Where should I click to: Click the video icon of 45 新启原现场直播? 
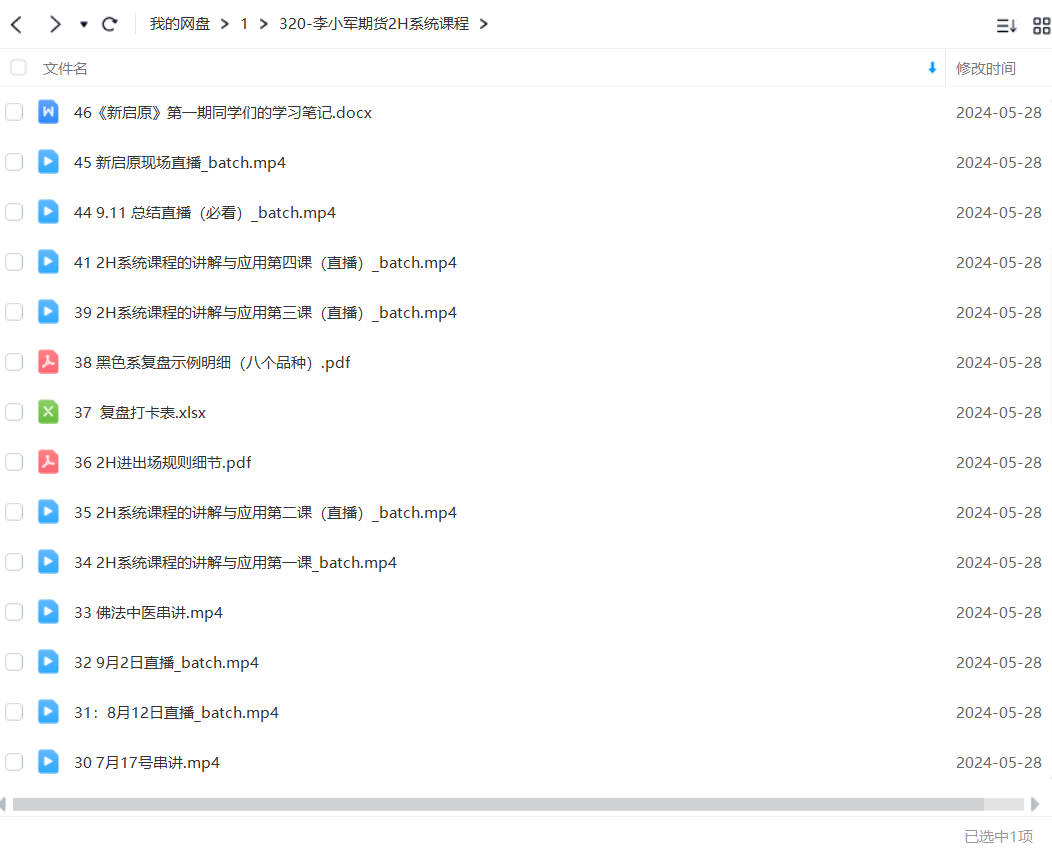coord(48,162)
